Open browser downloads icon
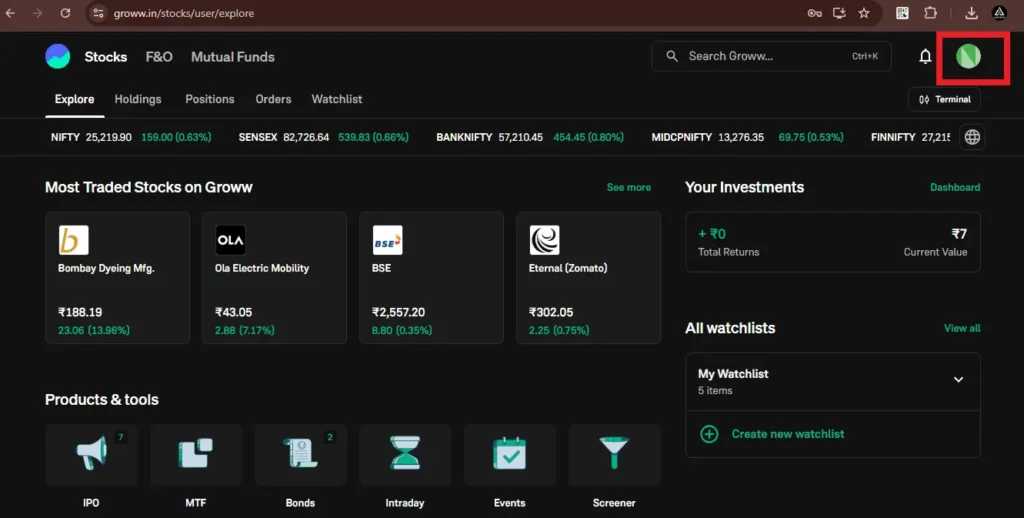The width and height of the screenshot is (1024, 518). pyautogui.click(x=971, y=13)
